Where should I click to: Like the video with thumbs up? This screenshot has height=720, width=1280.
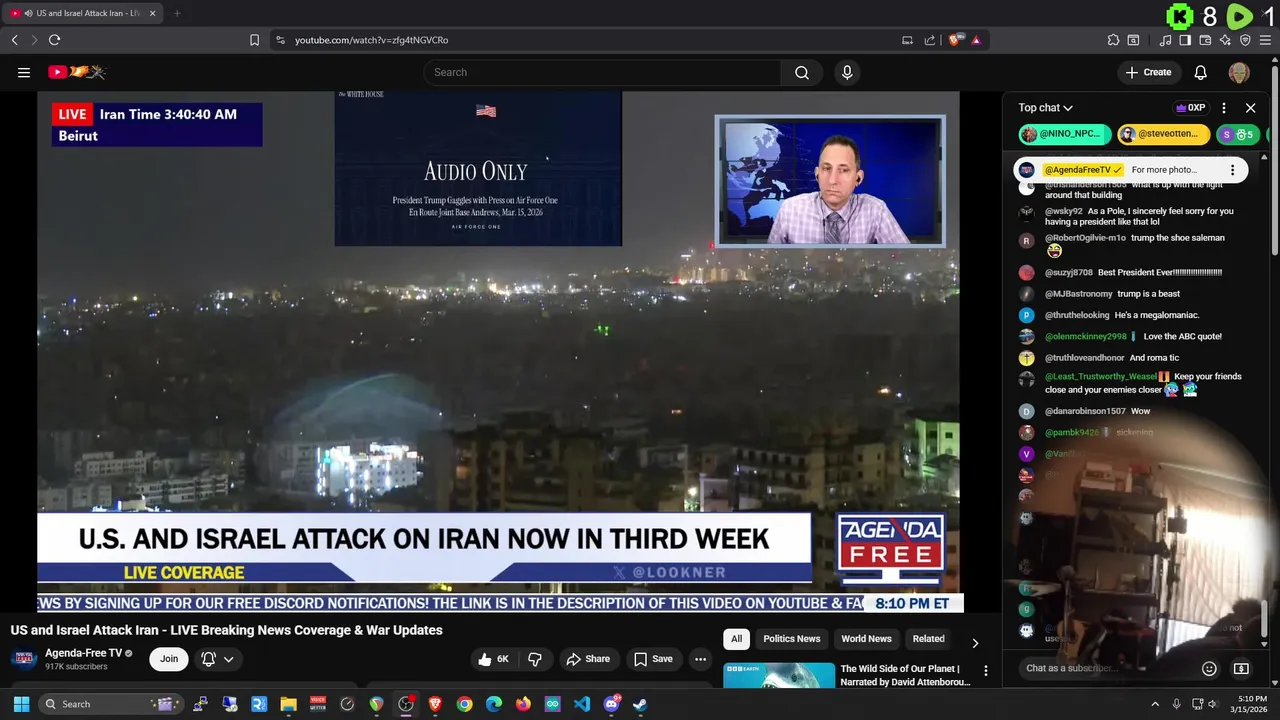[494, 659]
